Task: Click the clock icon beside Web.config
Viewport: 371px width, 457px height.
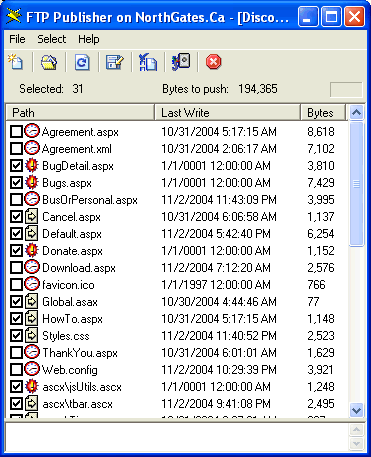Action: coord(32,369)
